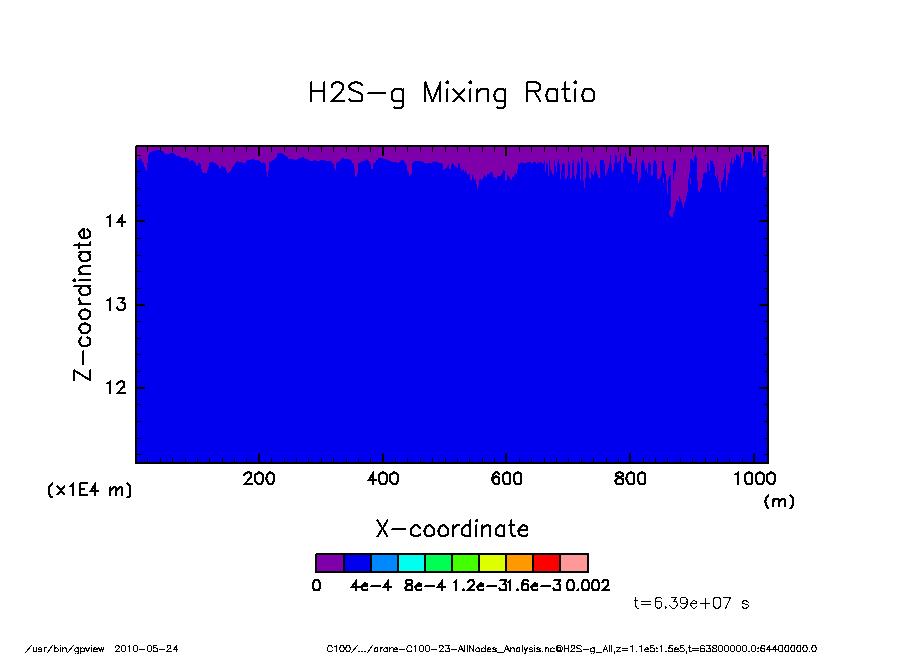Viewport: 904px width, 654px height.
Task: Click the Z-axis tick label '13'
Action: [x=116, y=305]
